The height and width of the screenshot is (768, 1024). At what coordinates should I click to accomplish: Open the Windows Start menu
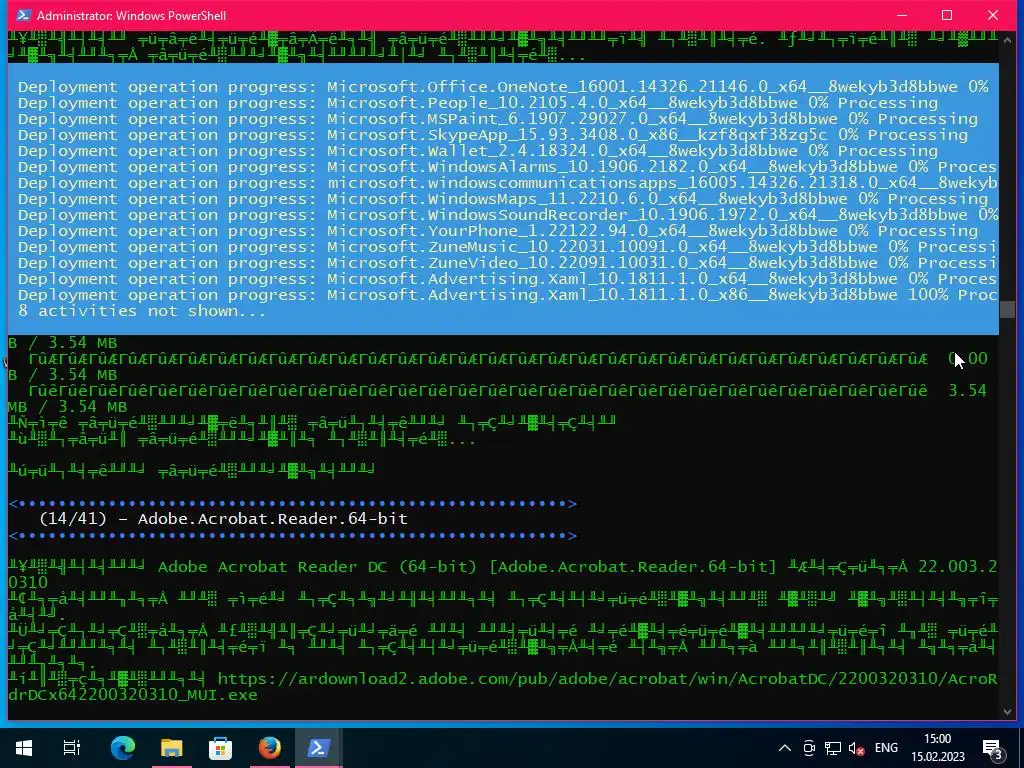(x=24, y=748)
